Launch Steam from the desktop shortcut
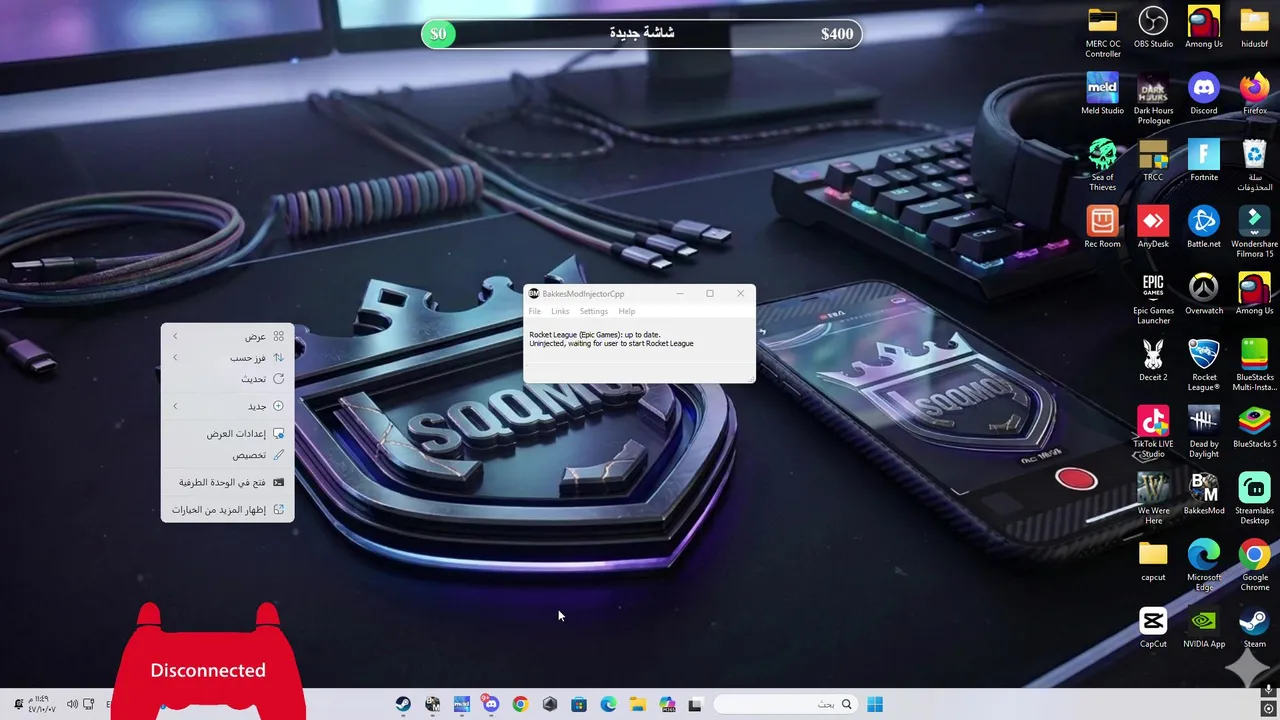The image size is (1280, 720). (x=1254, y=628)
